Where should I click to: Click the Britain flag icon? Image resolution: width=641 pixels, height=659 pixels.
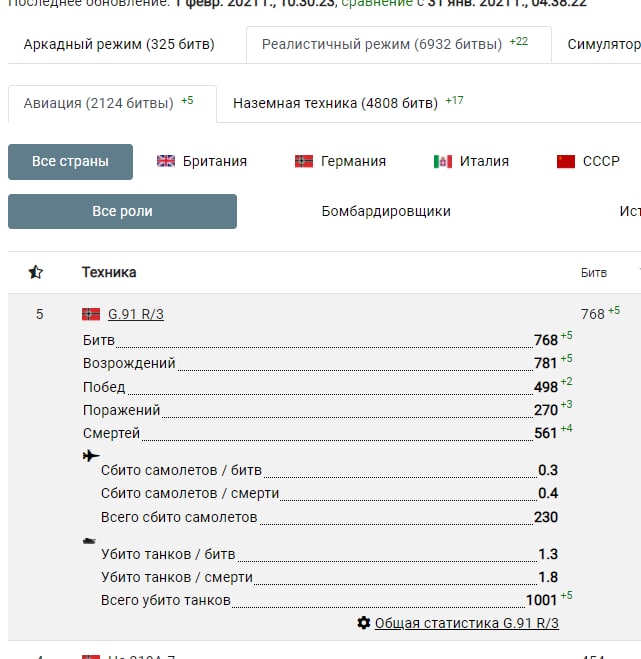click(x=166, y=161)
